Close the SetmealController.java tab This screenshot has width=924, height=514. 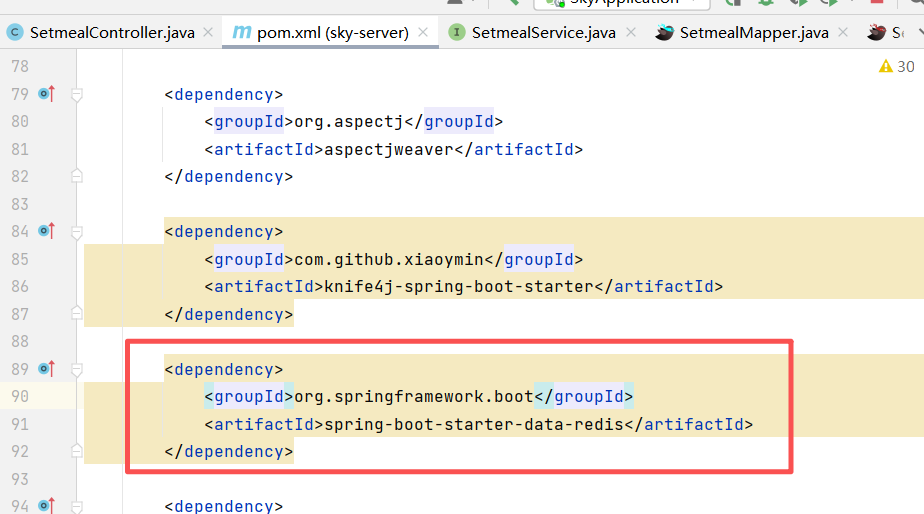[208, 32]
